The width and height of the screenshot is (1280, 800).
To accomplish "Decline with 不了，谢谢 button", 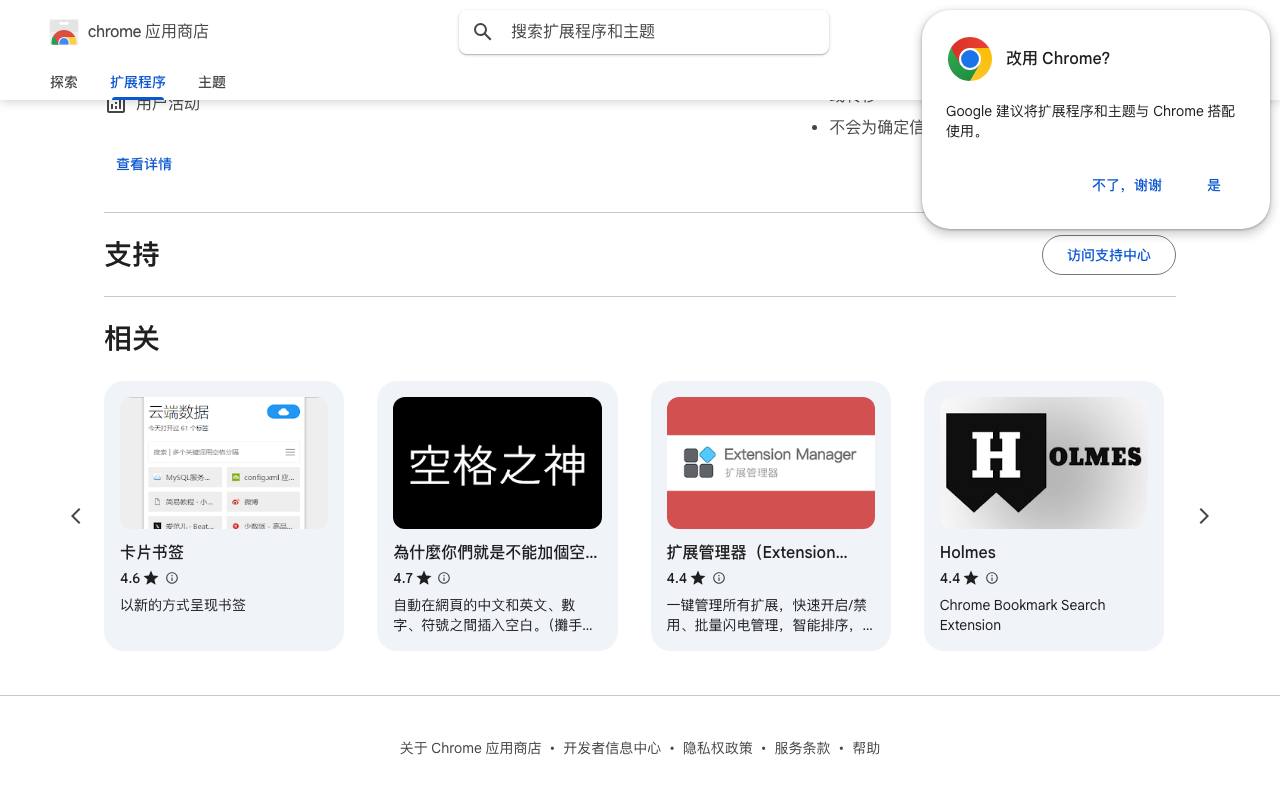I will 1127,185.
